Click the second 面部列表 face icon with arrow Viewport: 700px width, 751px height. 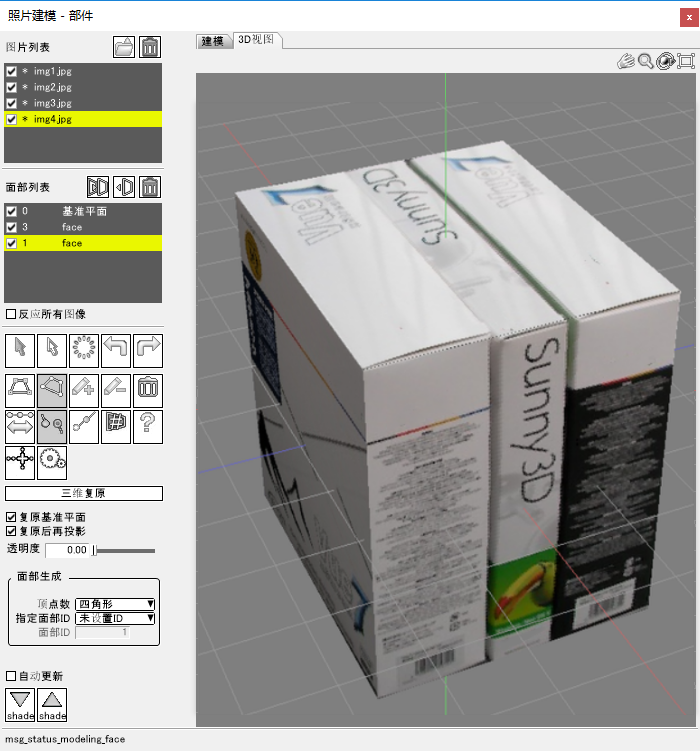click(124, 187)
